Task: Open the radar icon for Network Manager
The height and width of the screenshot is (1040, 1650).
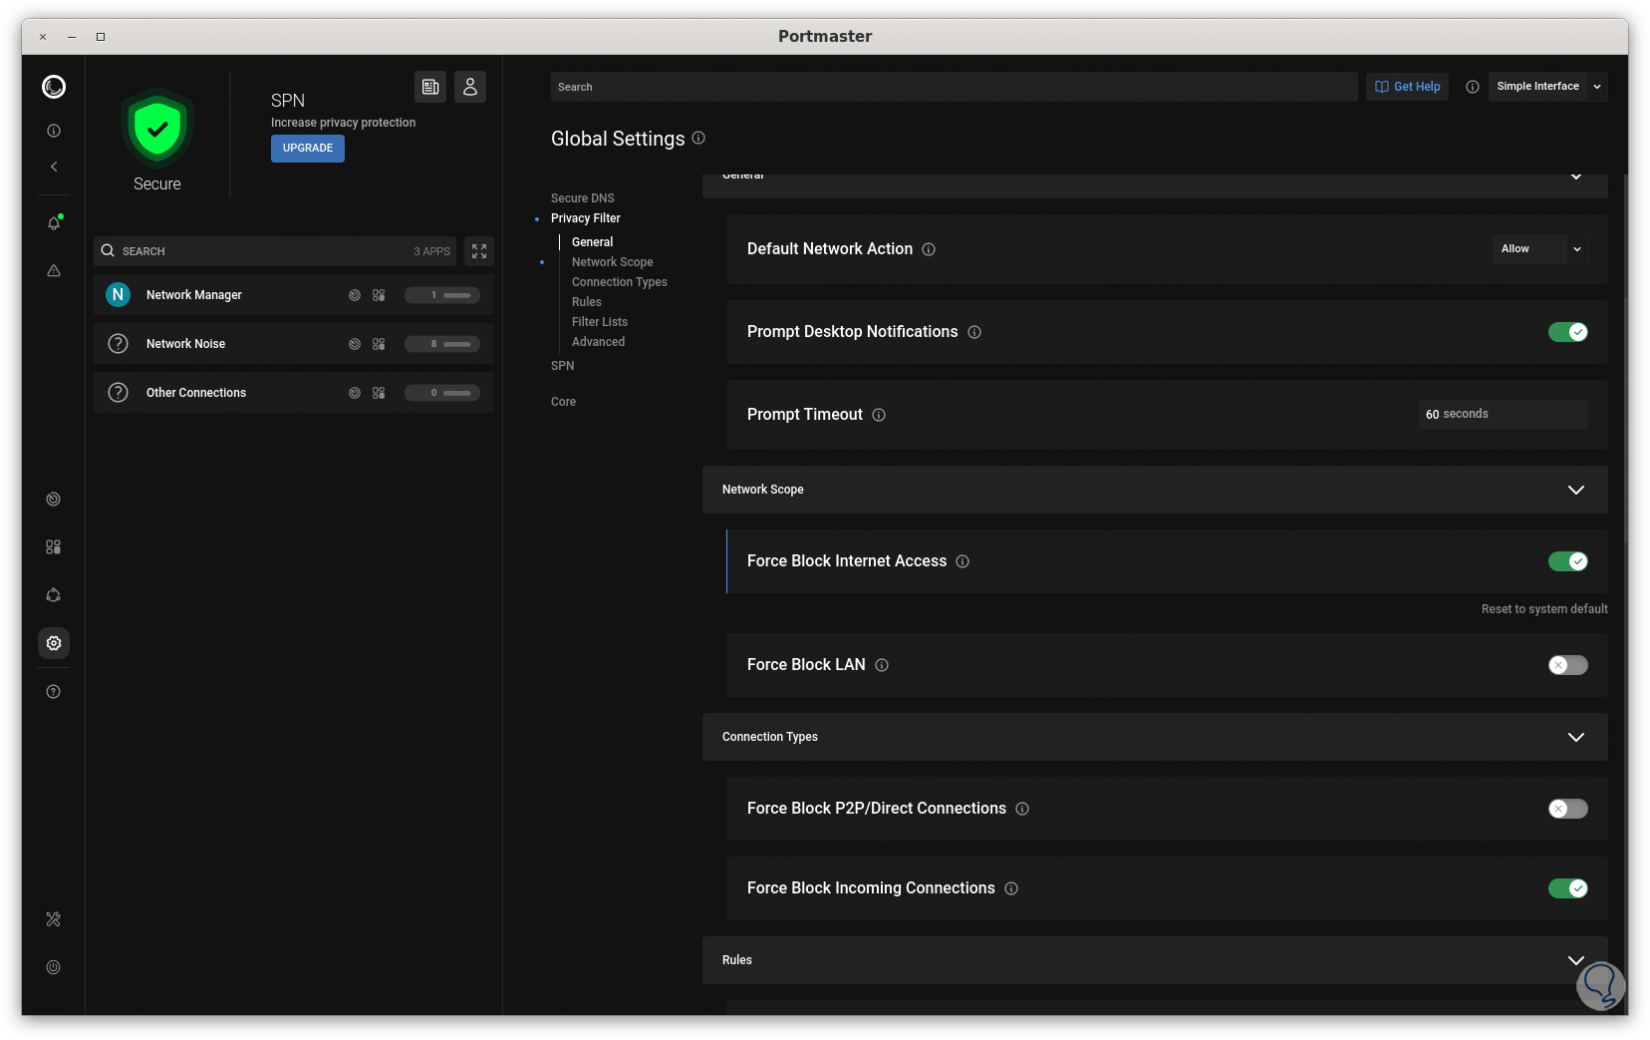Action: point(354,295)
